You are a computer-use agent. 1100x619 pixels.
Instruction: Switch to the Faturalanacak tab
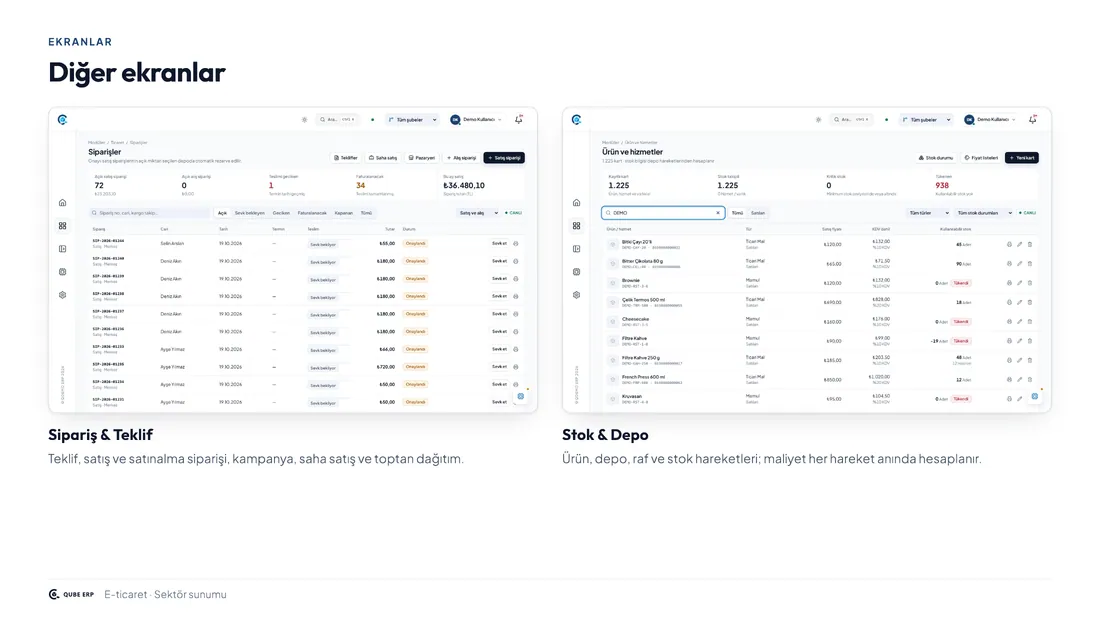coord(312,213)
